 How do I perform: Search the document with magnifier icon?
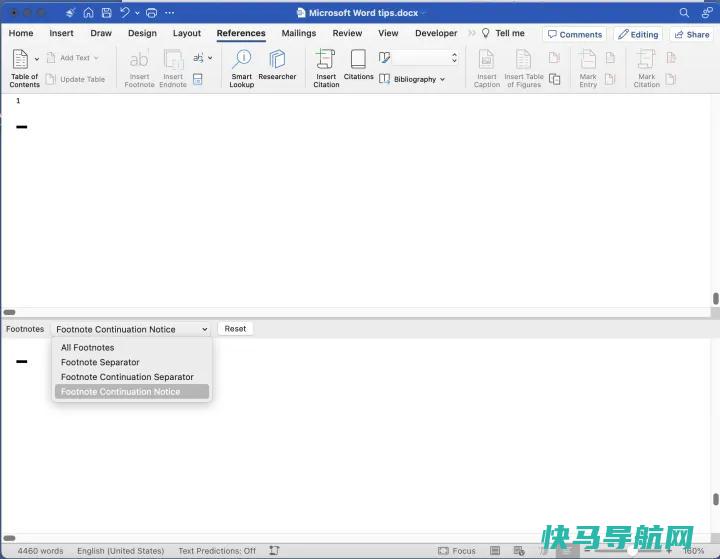(684, 13)
